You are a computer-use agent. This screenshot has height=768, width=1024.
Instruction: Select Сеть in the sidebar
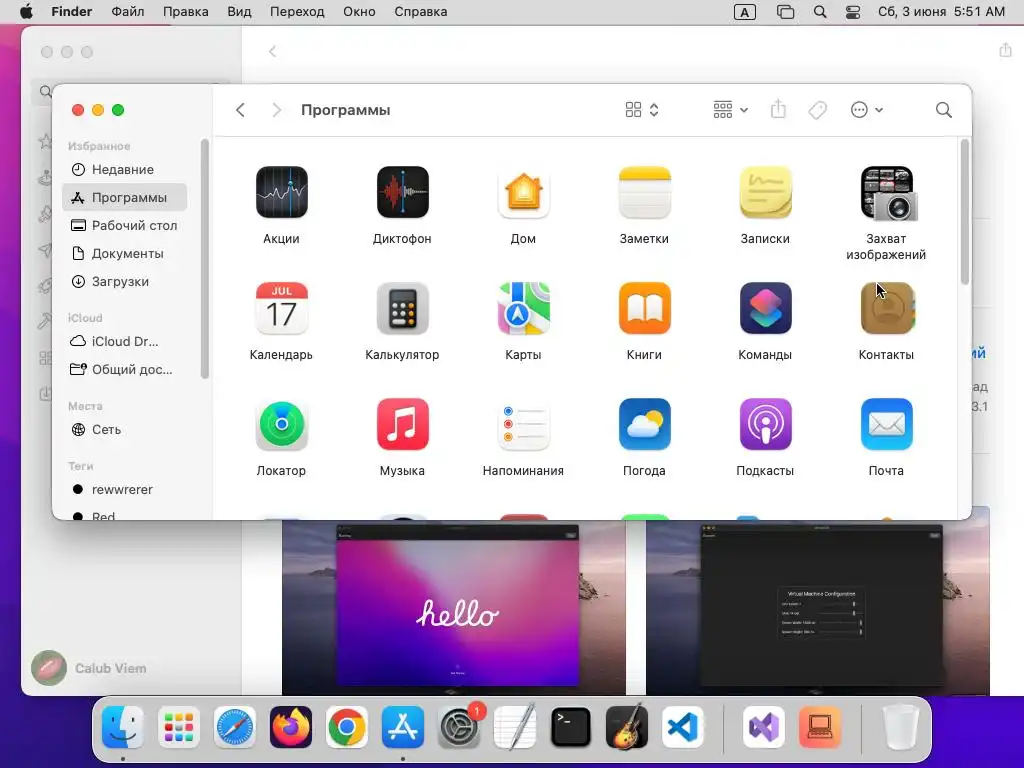125,429
